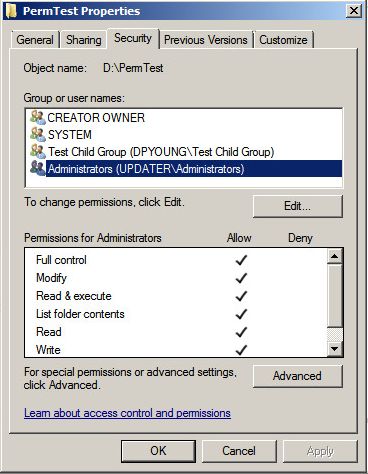Click the CREATOR OWNER group icon
The image size is (368, 474).
[x=37, y=117]
